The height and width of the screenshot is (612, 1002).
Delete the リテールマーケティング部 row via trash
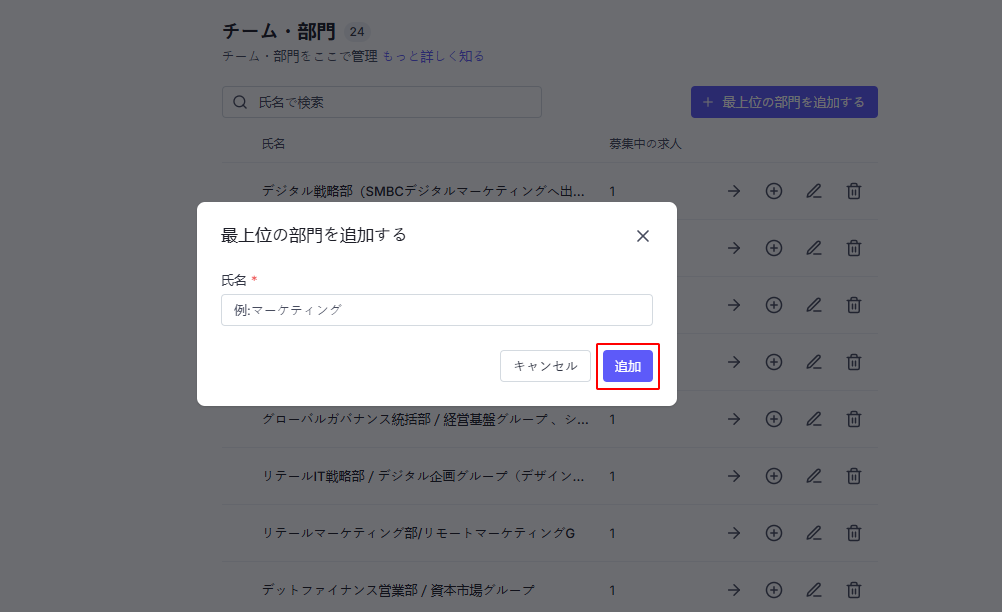tap(854, 533)
